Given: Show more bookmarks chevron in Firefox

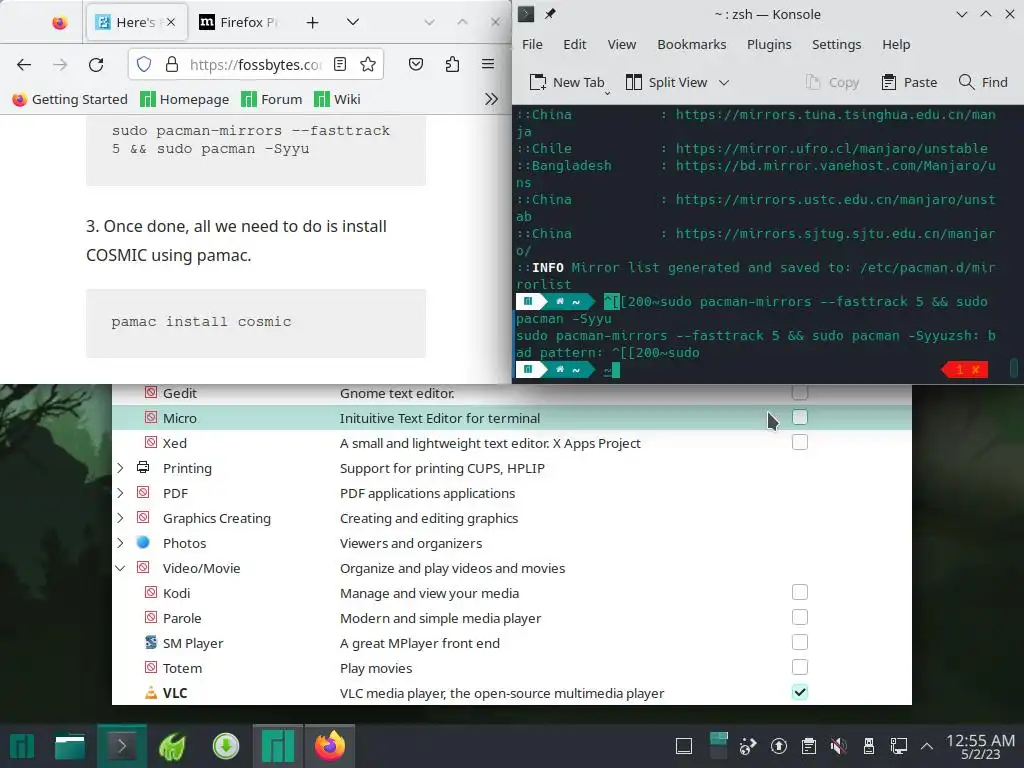Looking at the screenshot, I should pos(491,99).
